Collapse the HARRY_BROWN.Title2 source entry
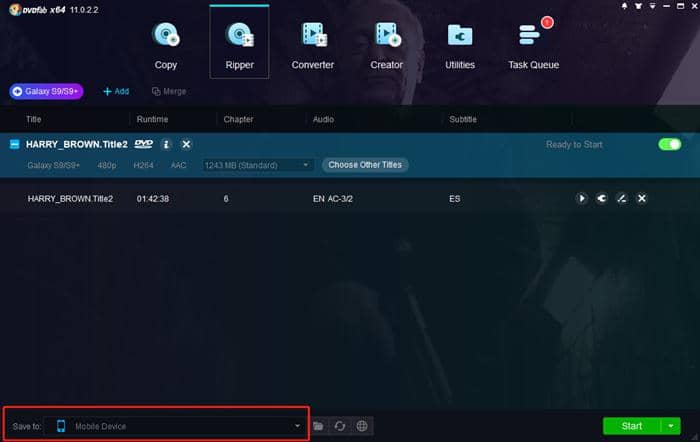 tap(15, 144)
